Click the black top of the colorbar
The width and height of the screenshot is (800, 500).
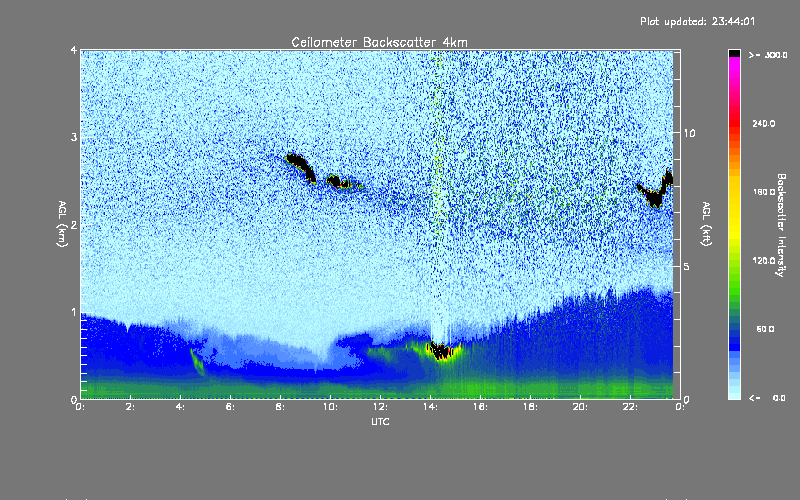[x=734, y=53]
